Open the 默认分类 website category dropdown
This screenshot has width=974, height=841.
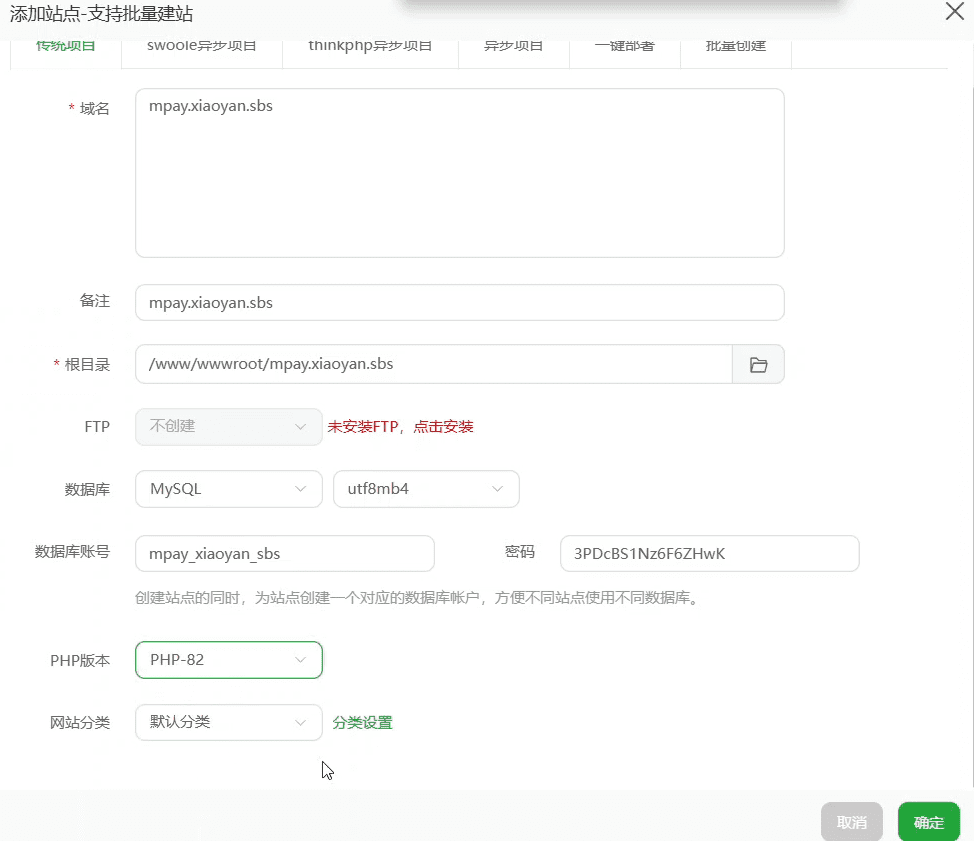pos(228,722)
